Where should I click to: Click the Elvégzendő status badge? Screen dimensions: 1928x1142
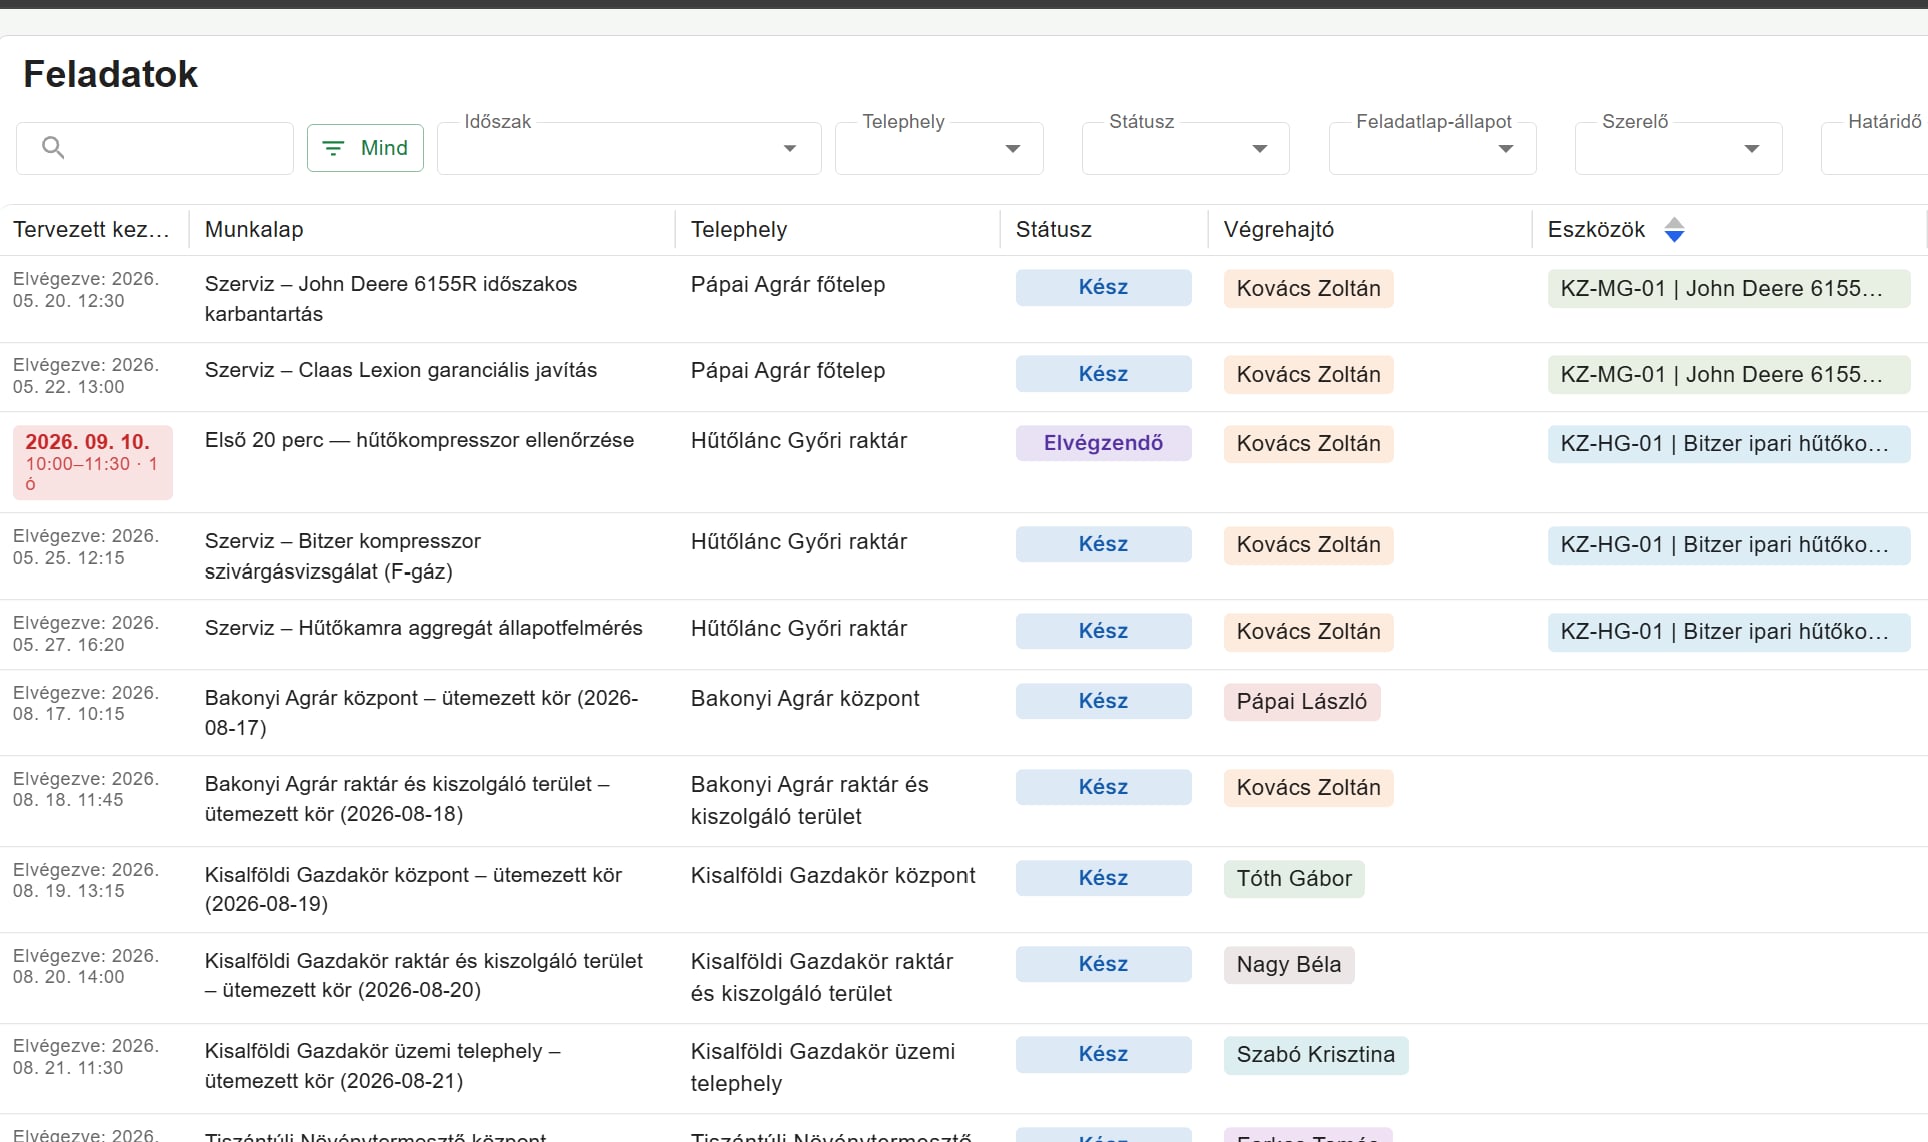(1103, 443)
